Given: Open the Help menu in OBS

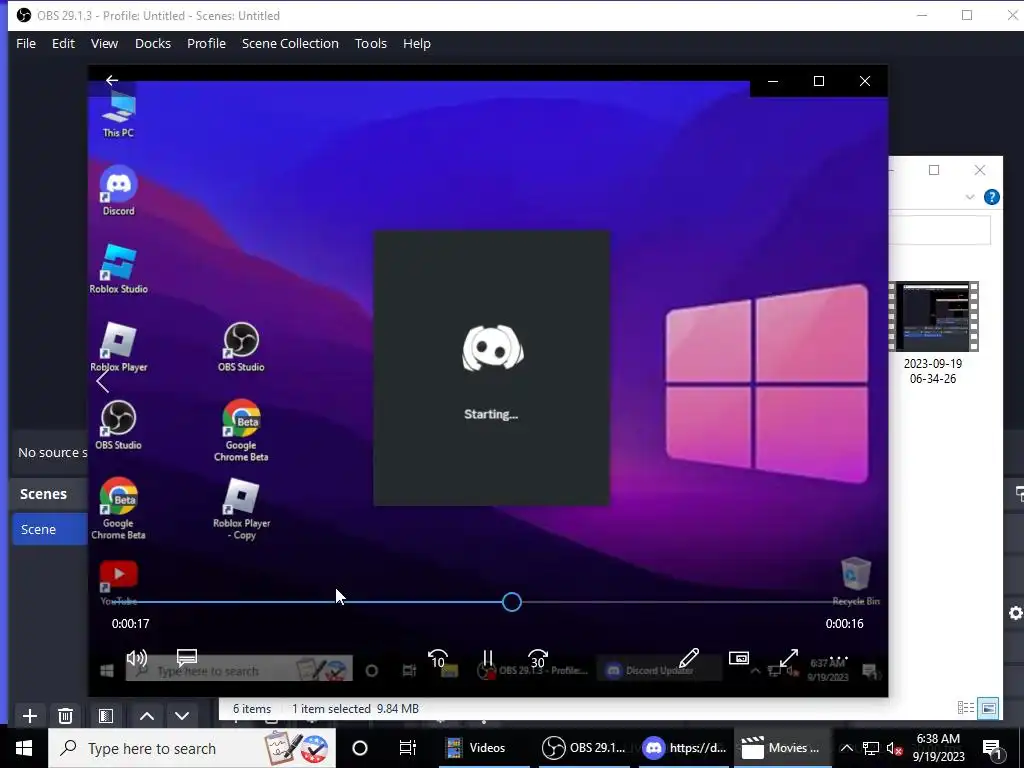Looking at the screenshot, I should coord(417,43).
